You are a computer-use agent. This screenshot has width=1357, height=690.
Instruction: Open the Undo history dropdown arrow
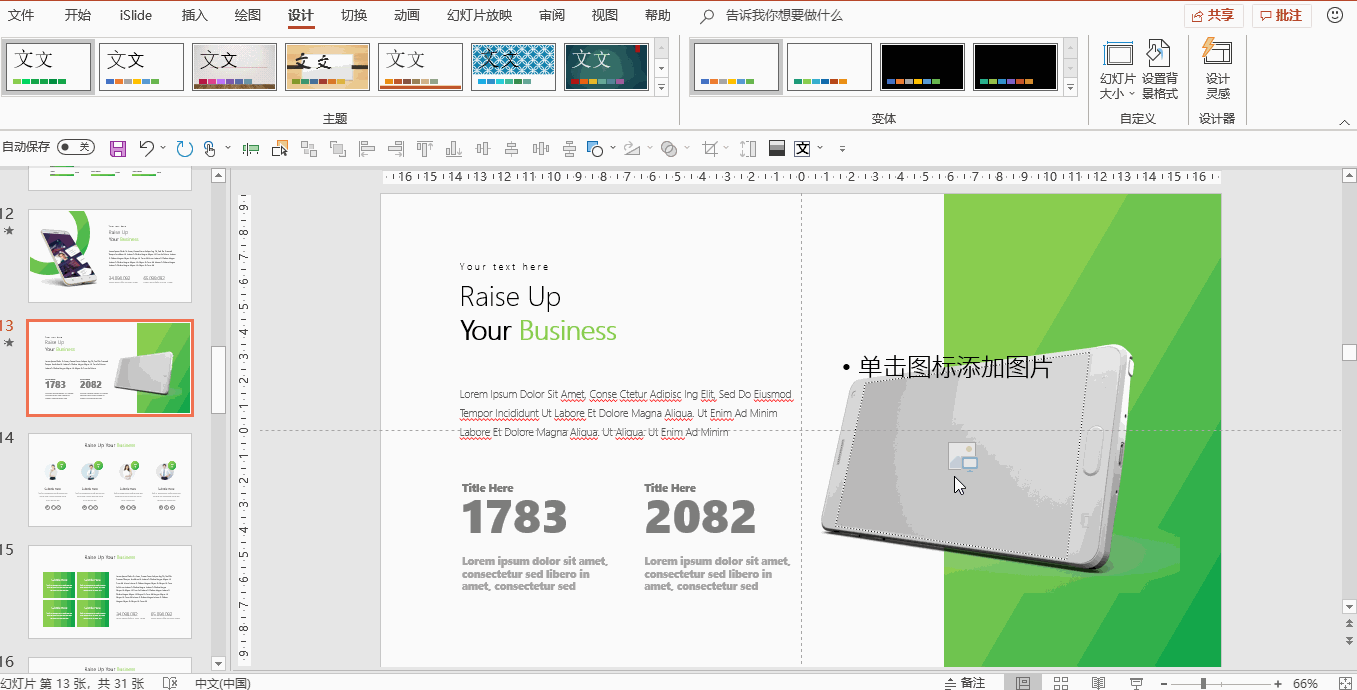(163, 149)
